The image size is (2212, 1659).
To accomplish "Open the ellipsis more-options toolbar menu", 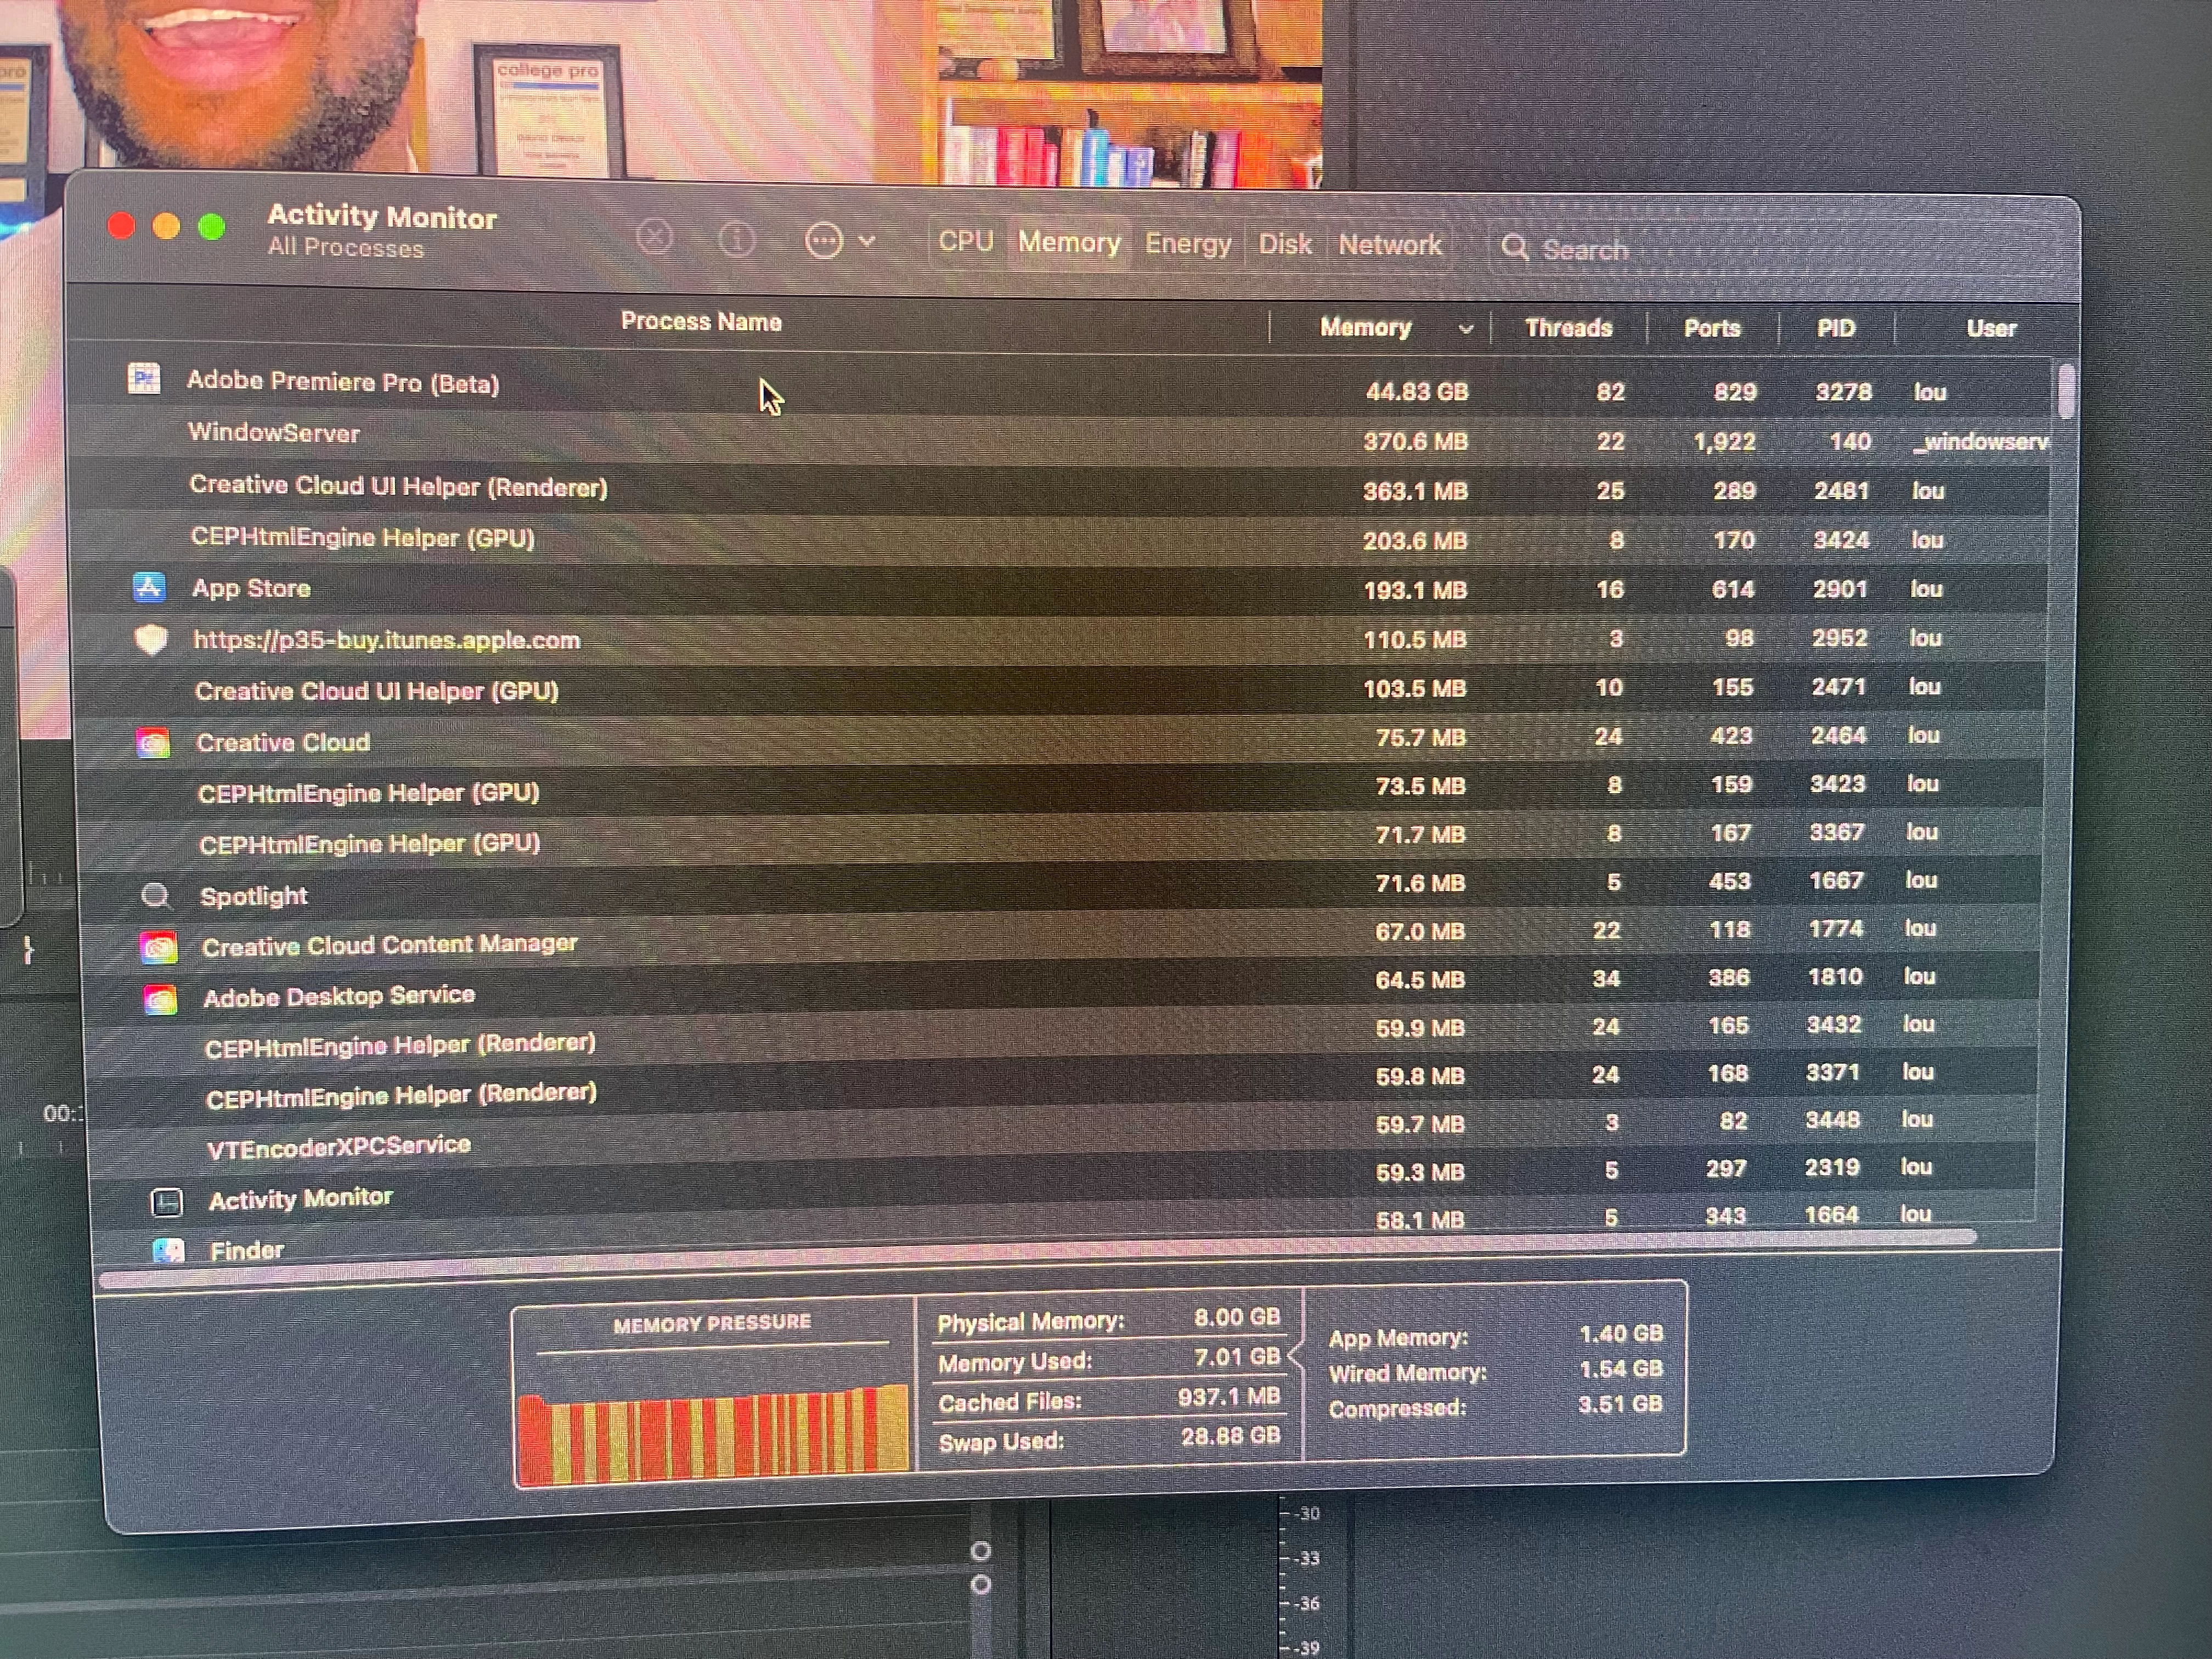I will tap(825, 241).
